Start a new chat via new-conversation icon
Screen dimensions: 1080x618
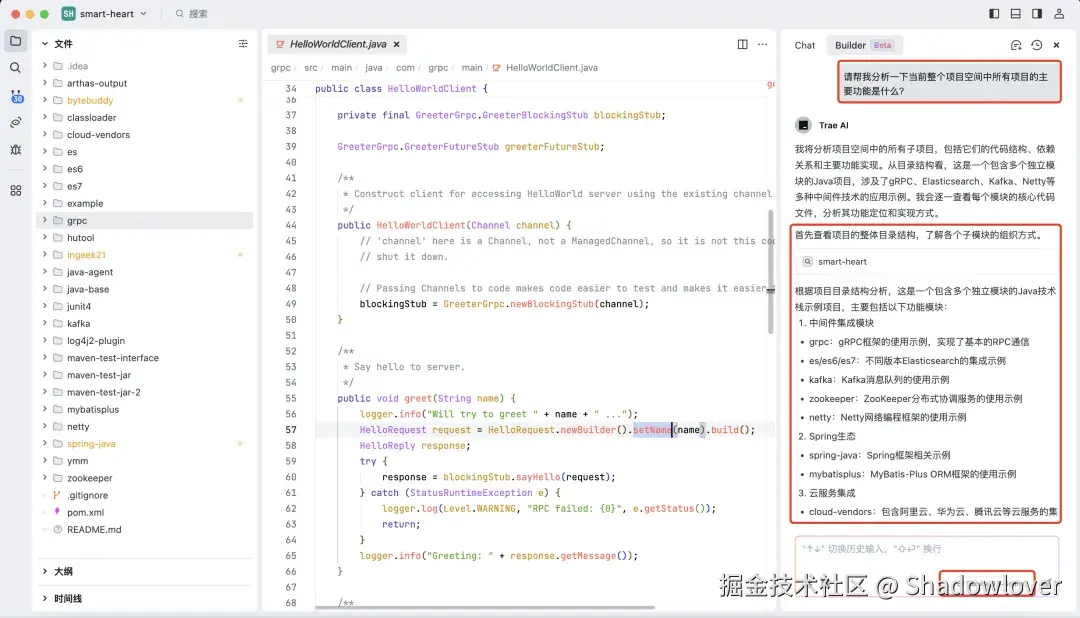click(1017, 45)
